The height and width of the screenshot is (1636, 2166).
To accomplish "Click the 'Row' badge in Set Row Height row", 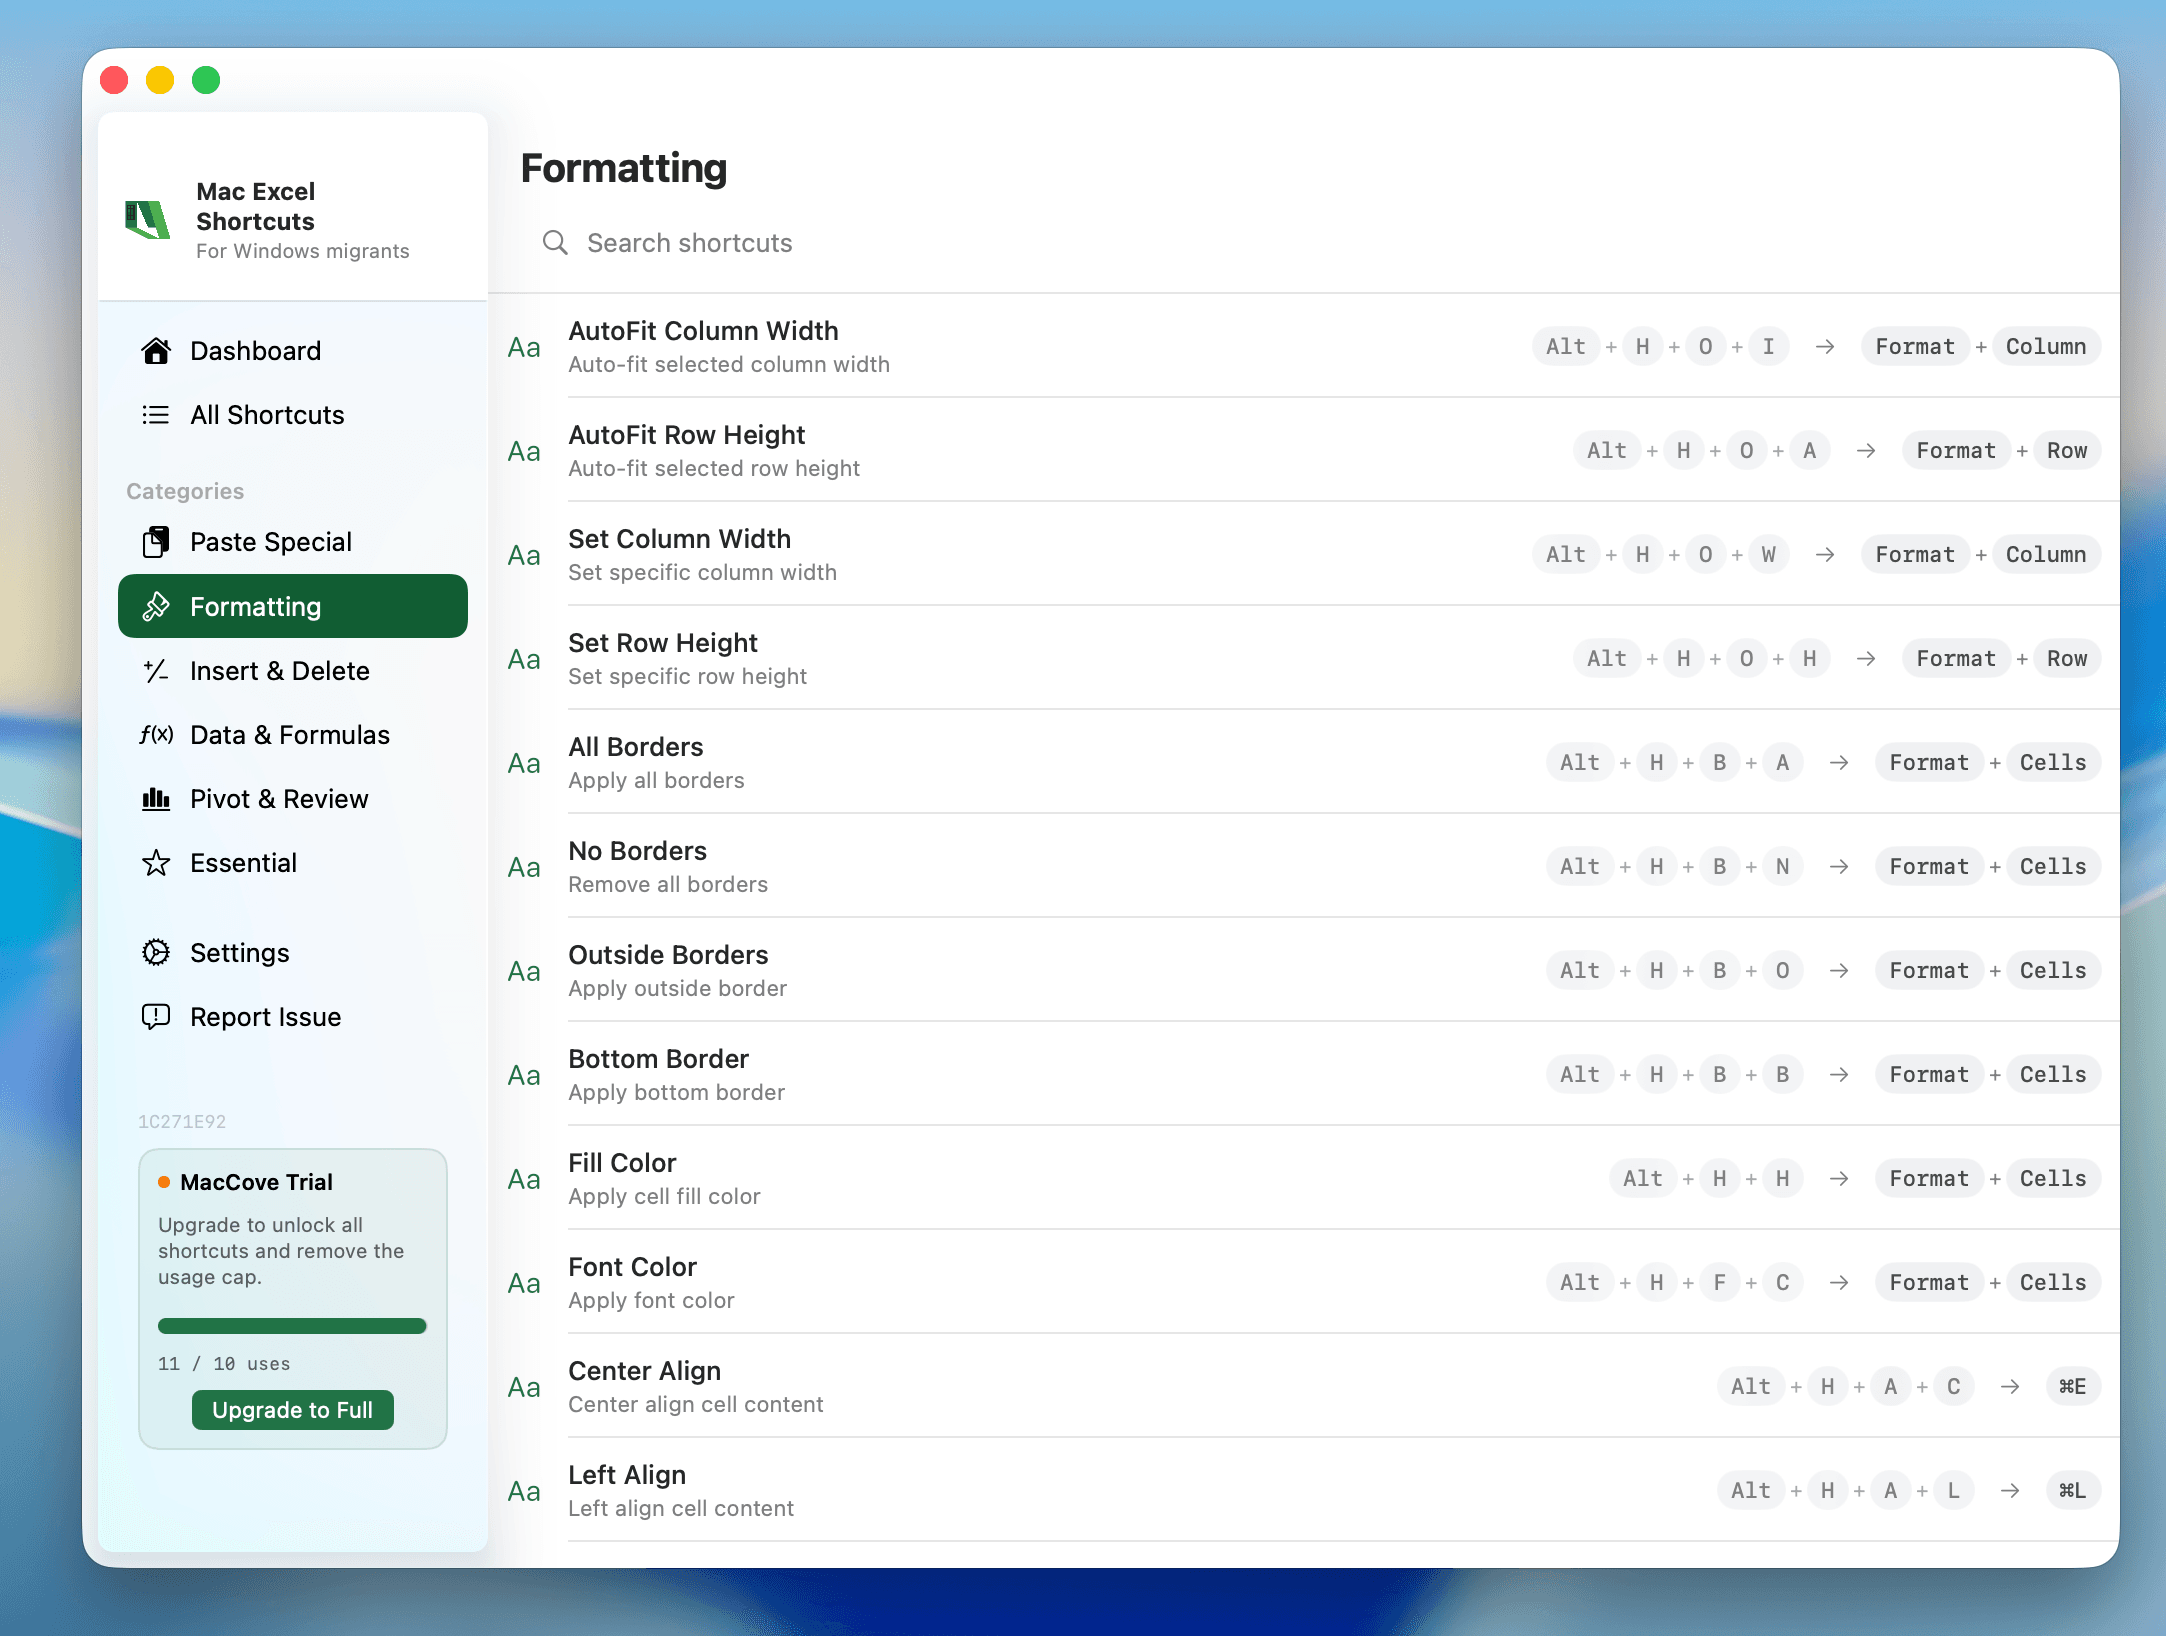I will click(x=2067, y=658).
